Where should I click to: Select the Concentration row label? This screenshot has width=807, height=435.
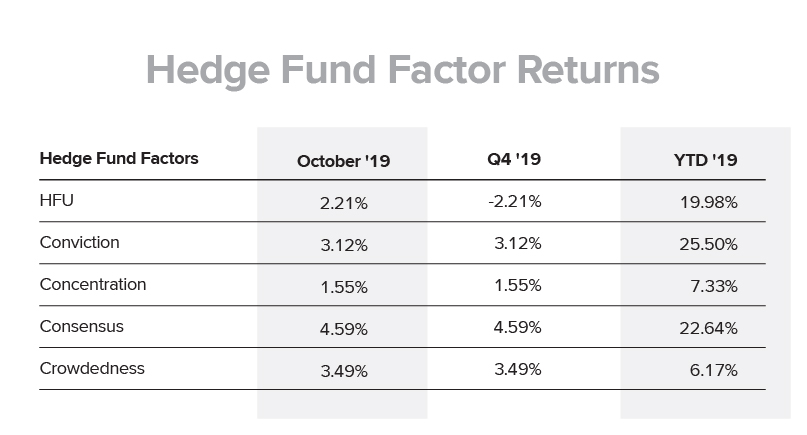pyautogui.click(x=93, y=284)
